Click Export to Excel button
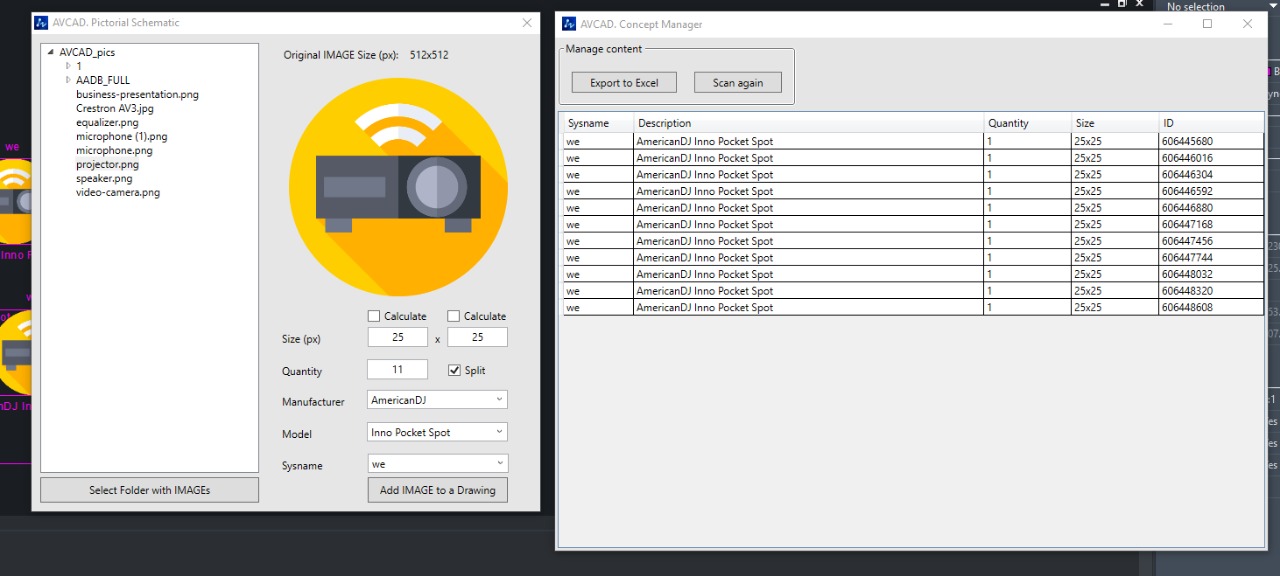1280x576 pixels. (624, 83)
